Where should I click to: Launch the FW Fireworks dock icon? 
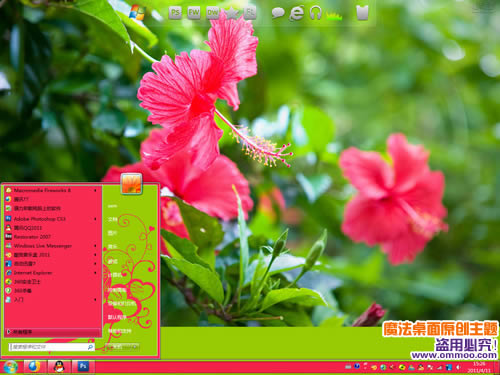tap(194, 13)
